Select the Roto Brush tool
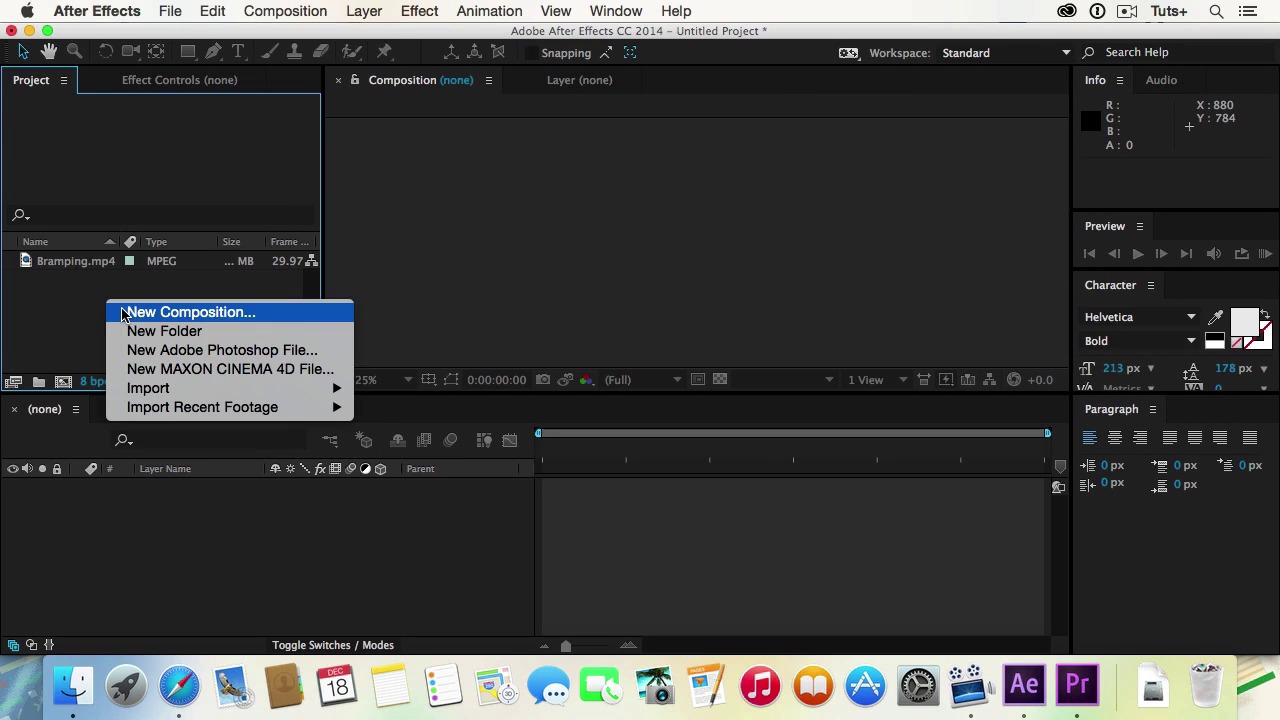Viewport: 1280px width, 720px height. pos(352,52)
